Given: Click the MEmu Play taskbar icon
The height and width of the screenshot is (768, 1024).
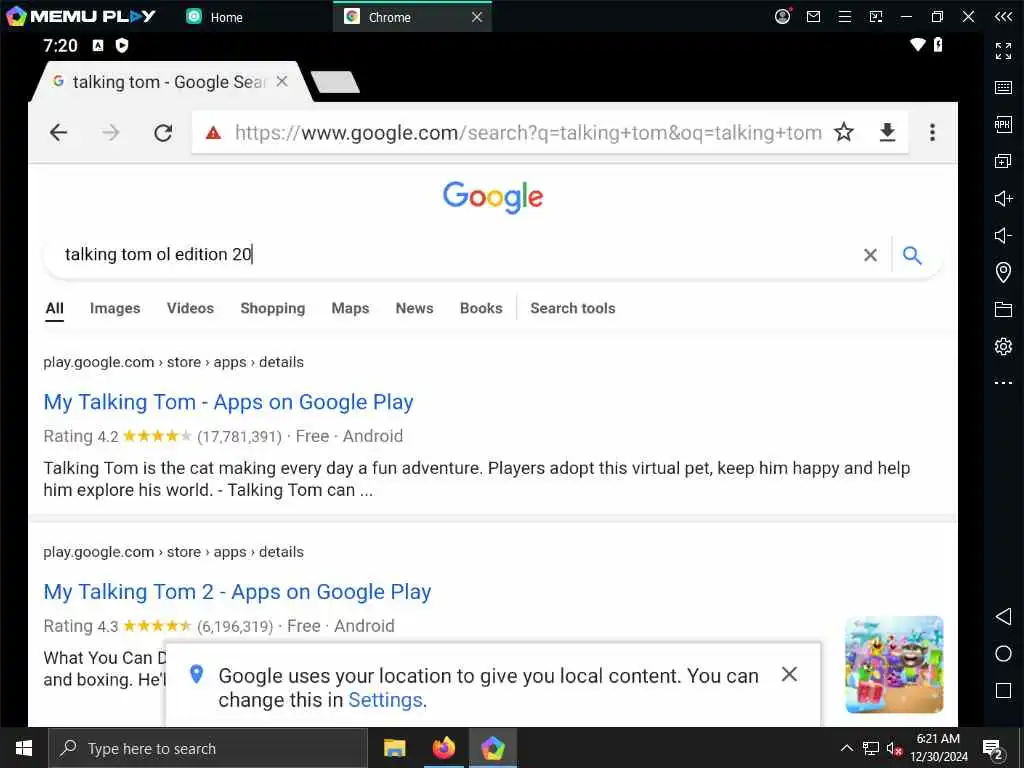Looking at the screenshot, I should (493, 748).
